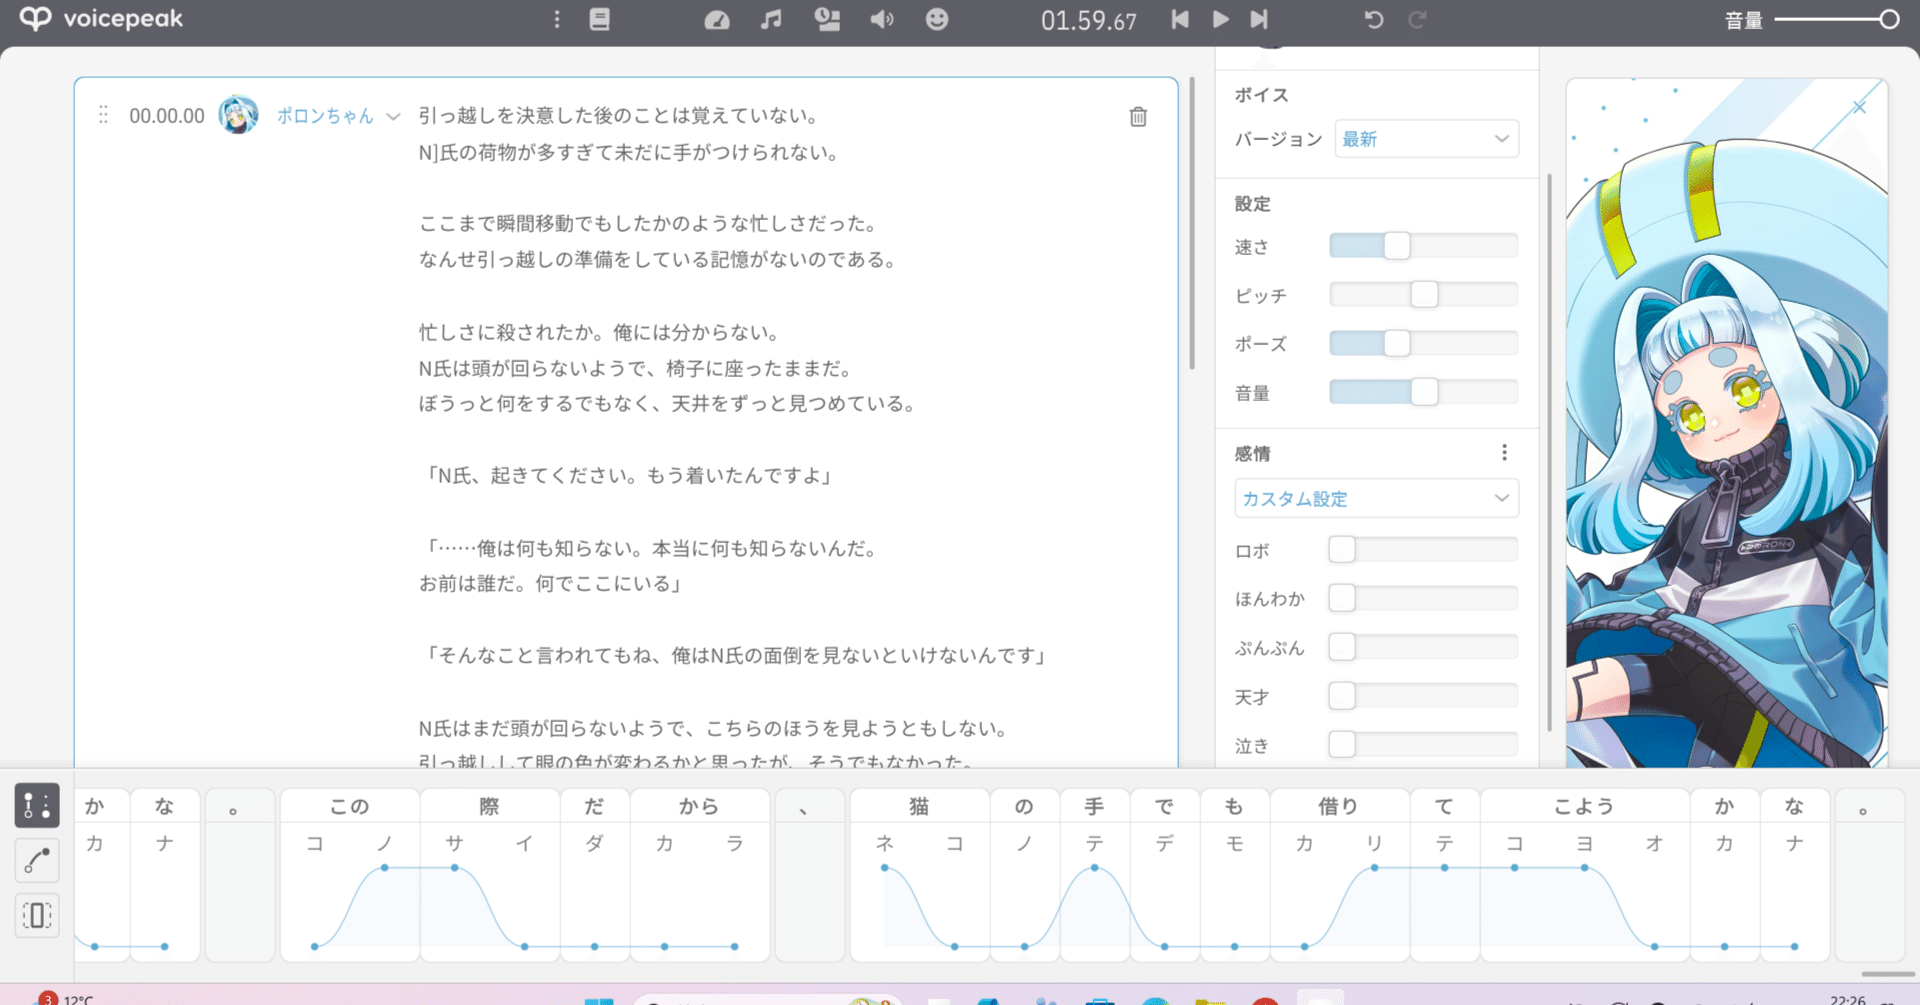1920x1005 pixels.
Task: Click the ポロンちゃん avatar thumbnail
Action: [x=239, y=115]
